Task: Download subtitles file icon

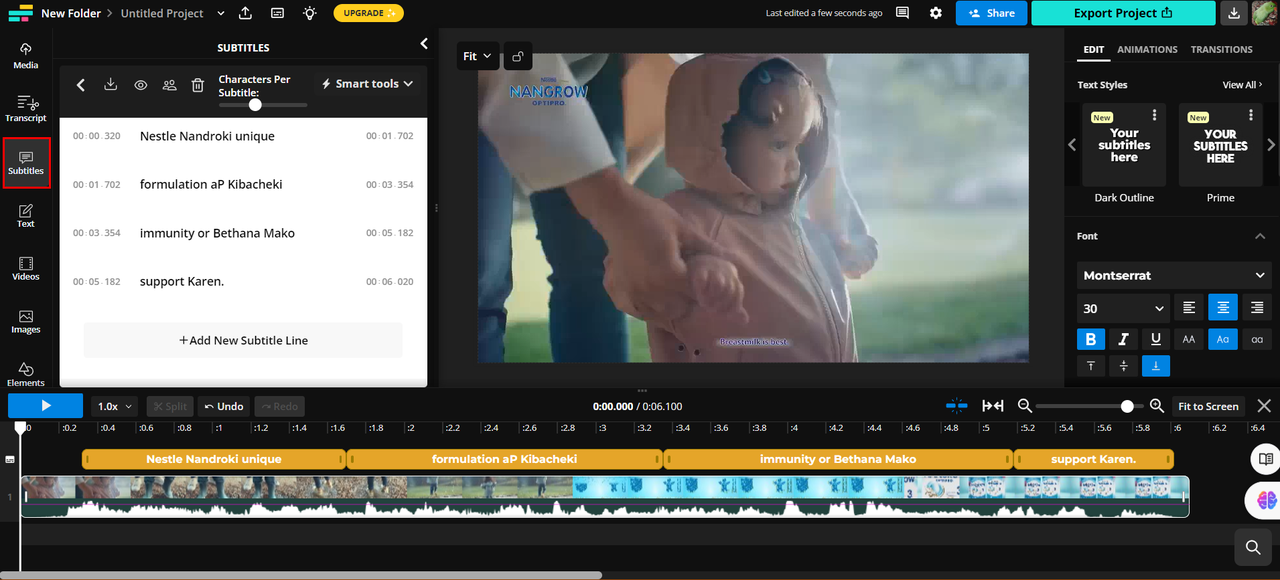Action: [x=111, y=85]
